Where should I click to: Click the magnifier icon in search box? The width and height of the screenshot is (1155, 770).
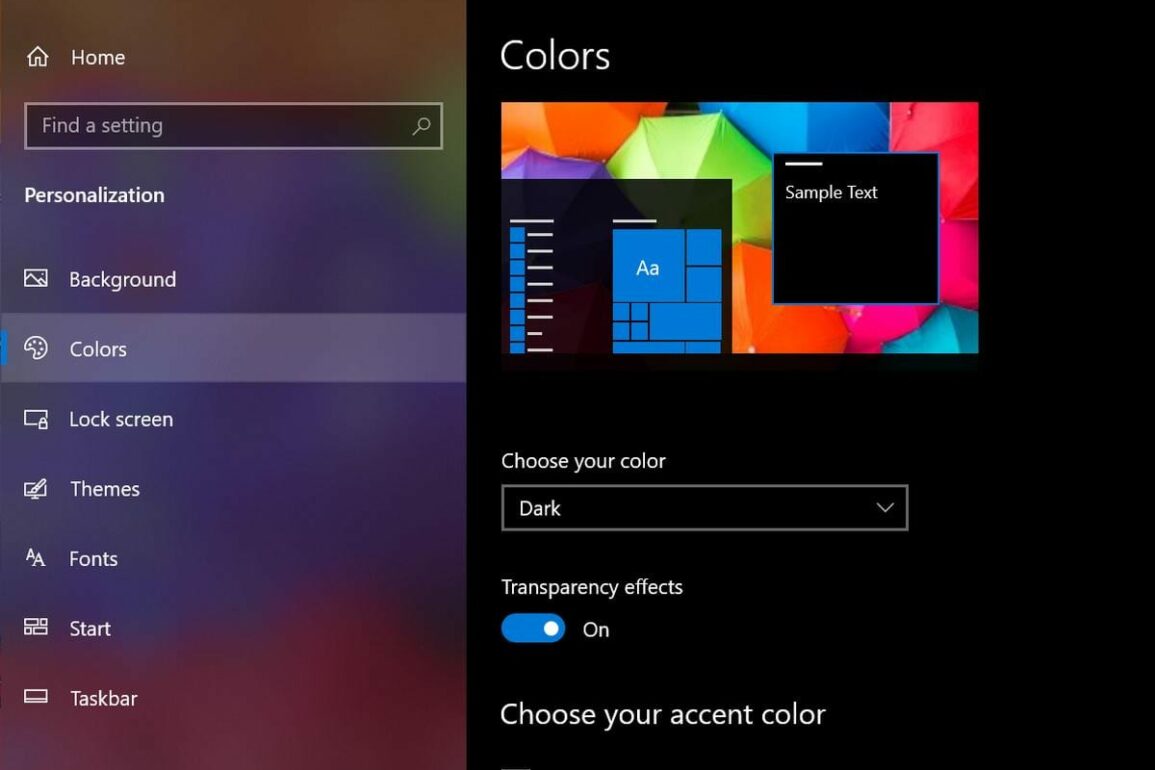(421, 126)
